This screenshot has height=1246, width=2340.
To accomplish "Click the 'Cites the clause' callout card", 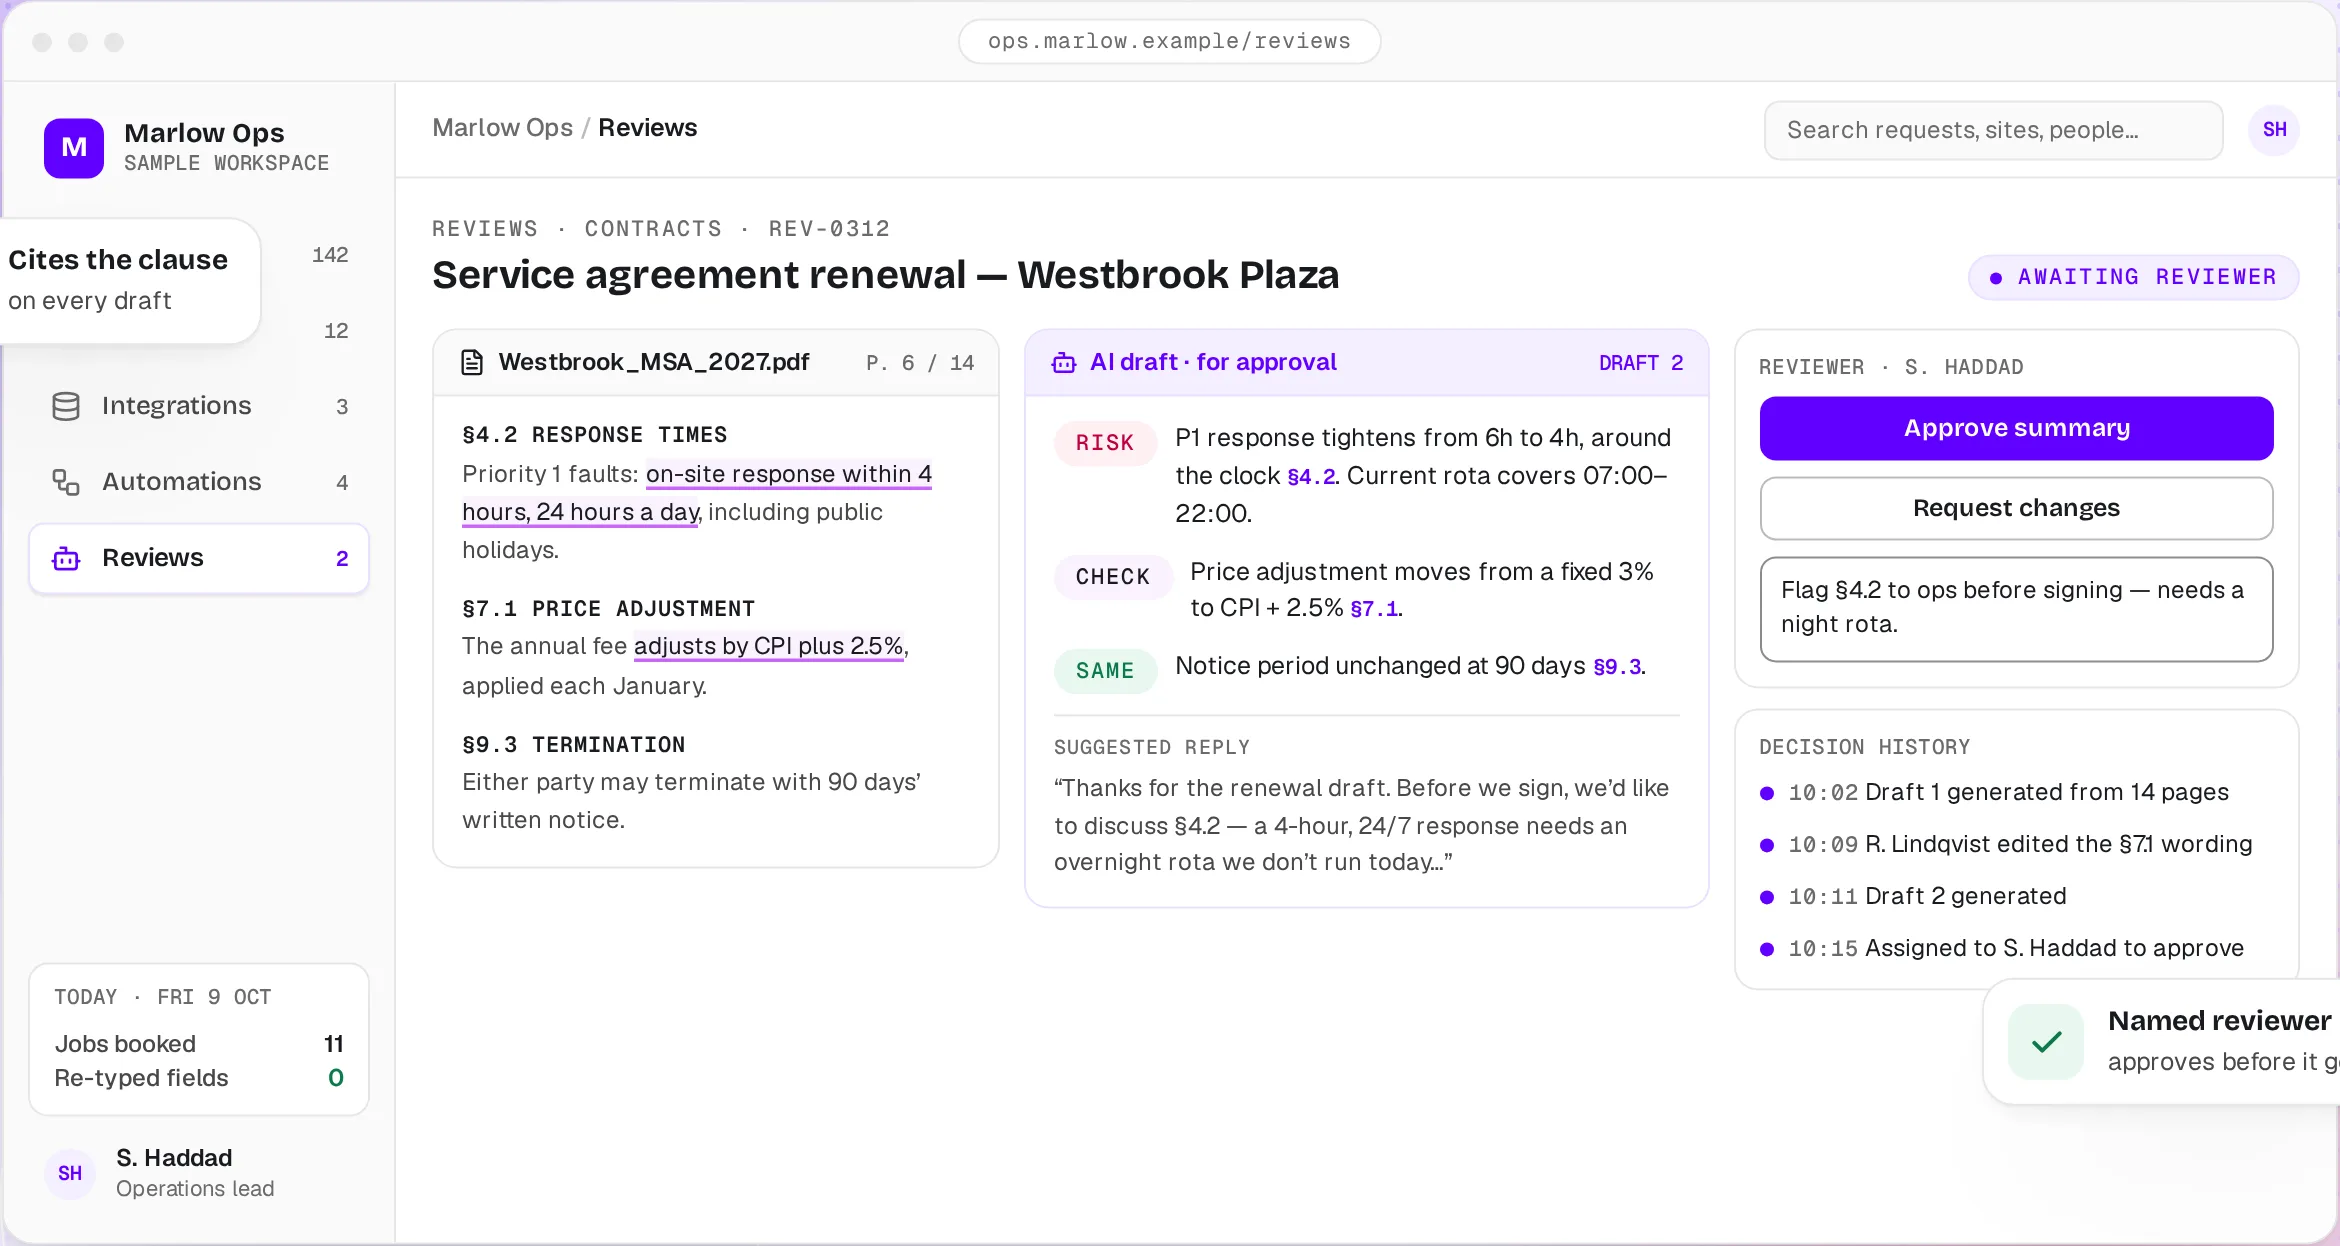I will click(130, 281).
